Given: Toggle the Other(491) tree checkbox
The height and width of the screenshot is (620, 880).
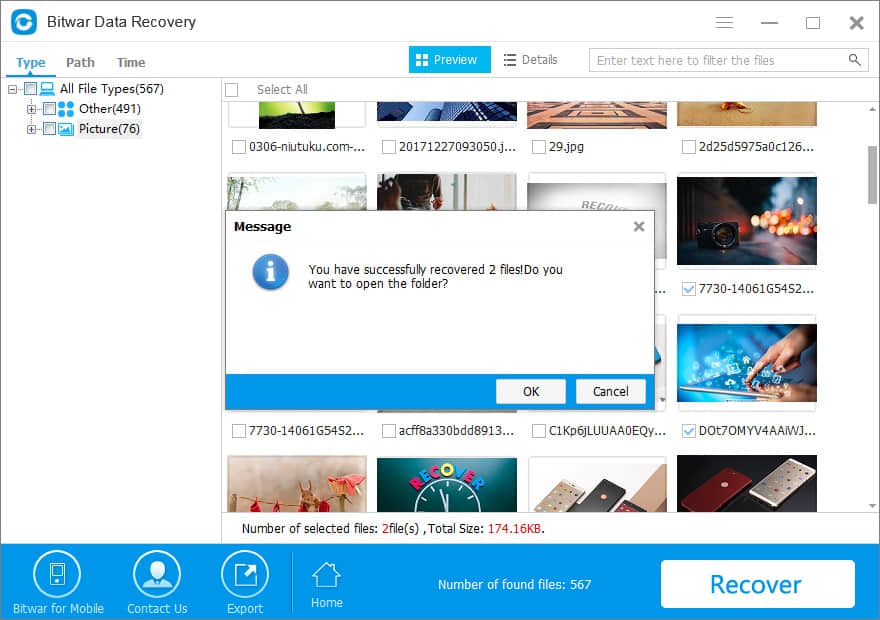Looking at the screenshot, I should point(49,109).
